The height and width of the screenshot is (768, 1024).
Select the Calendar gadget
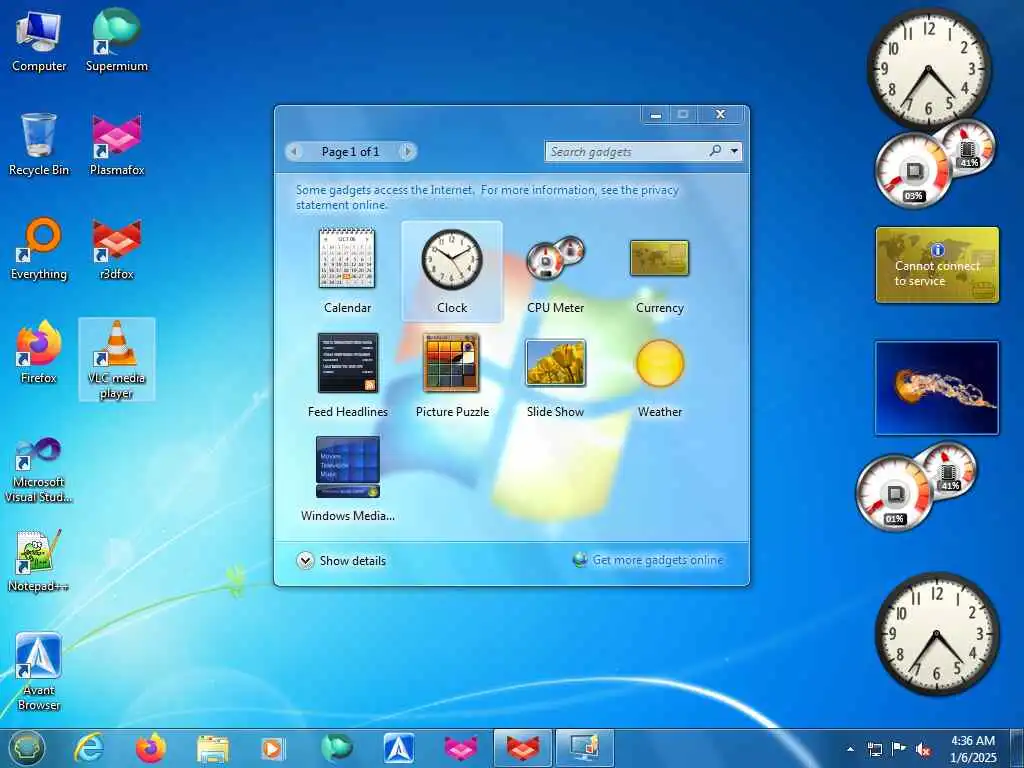[x=347, y=271]
